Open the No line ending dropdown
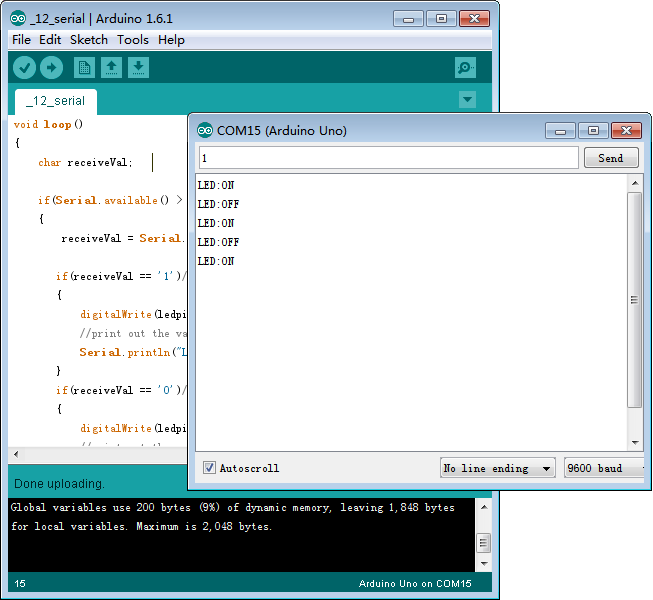653x600 pixels. pyautogui.click(x=497, y=468)
